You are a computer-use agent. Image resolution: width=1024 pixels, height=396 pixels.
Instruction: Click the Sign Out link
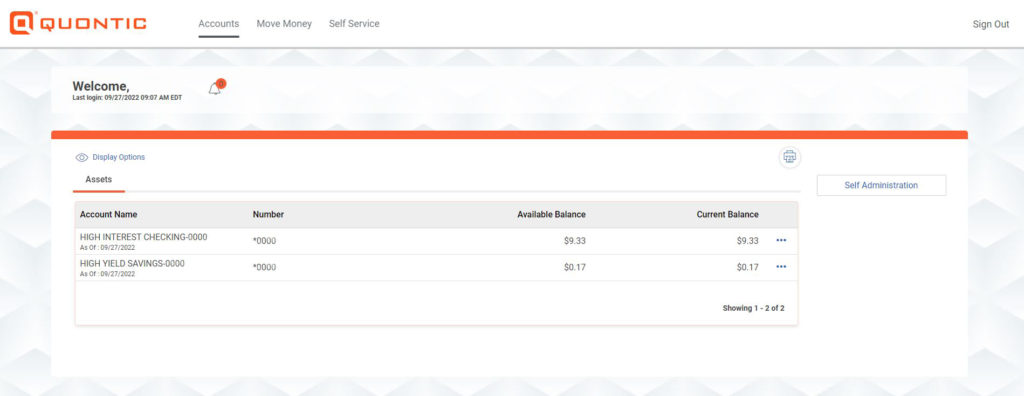(x=991, y=24)
